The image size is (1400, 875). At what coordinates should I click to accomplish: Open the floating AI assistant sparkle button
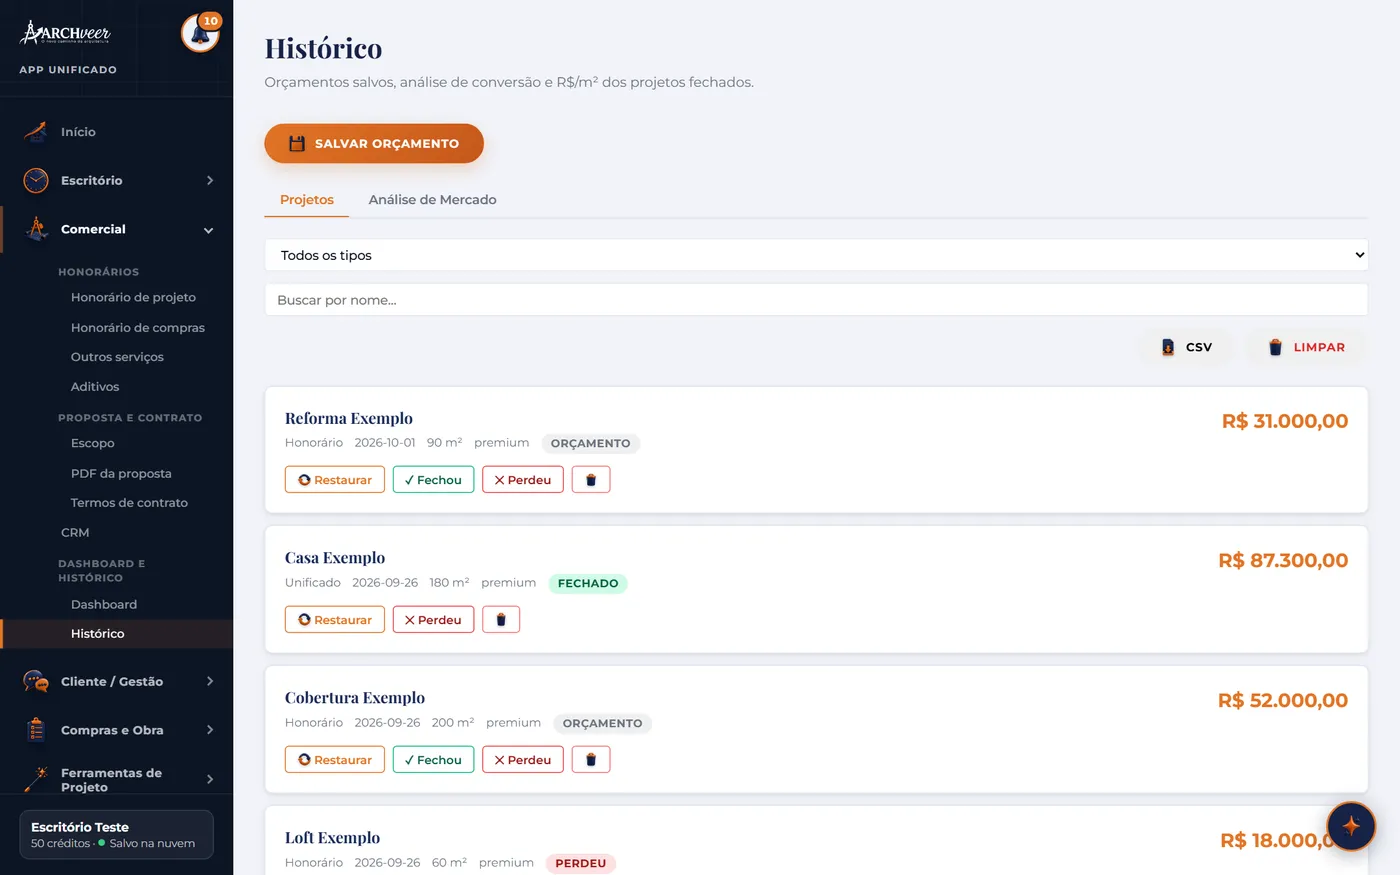[1351, 826]
